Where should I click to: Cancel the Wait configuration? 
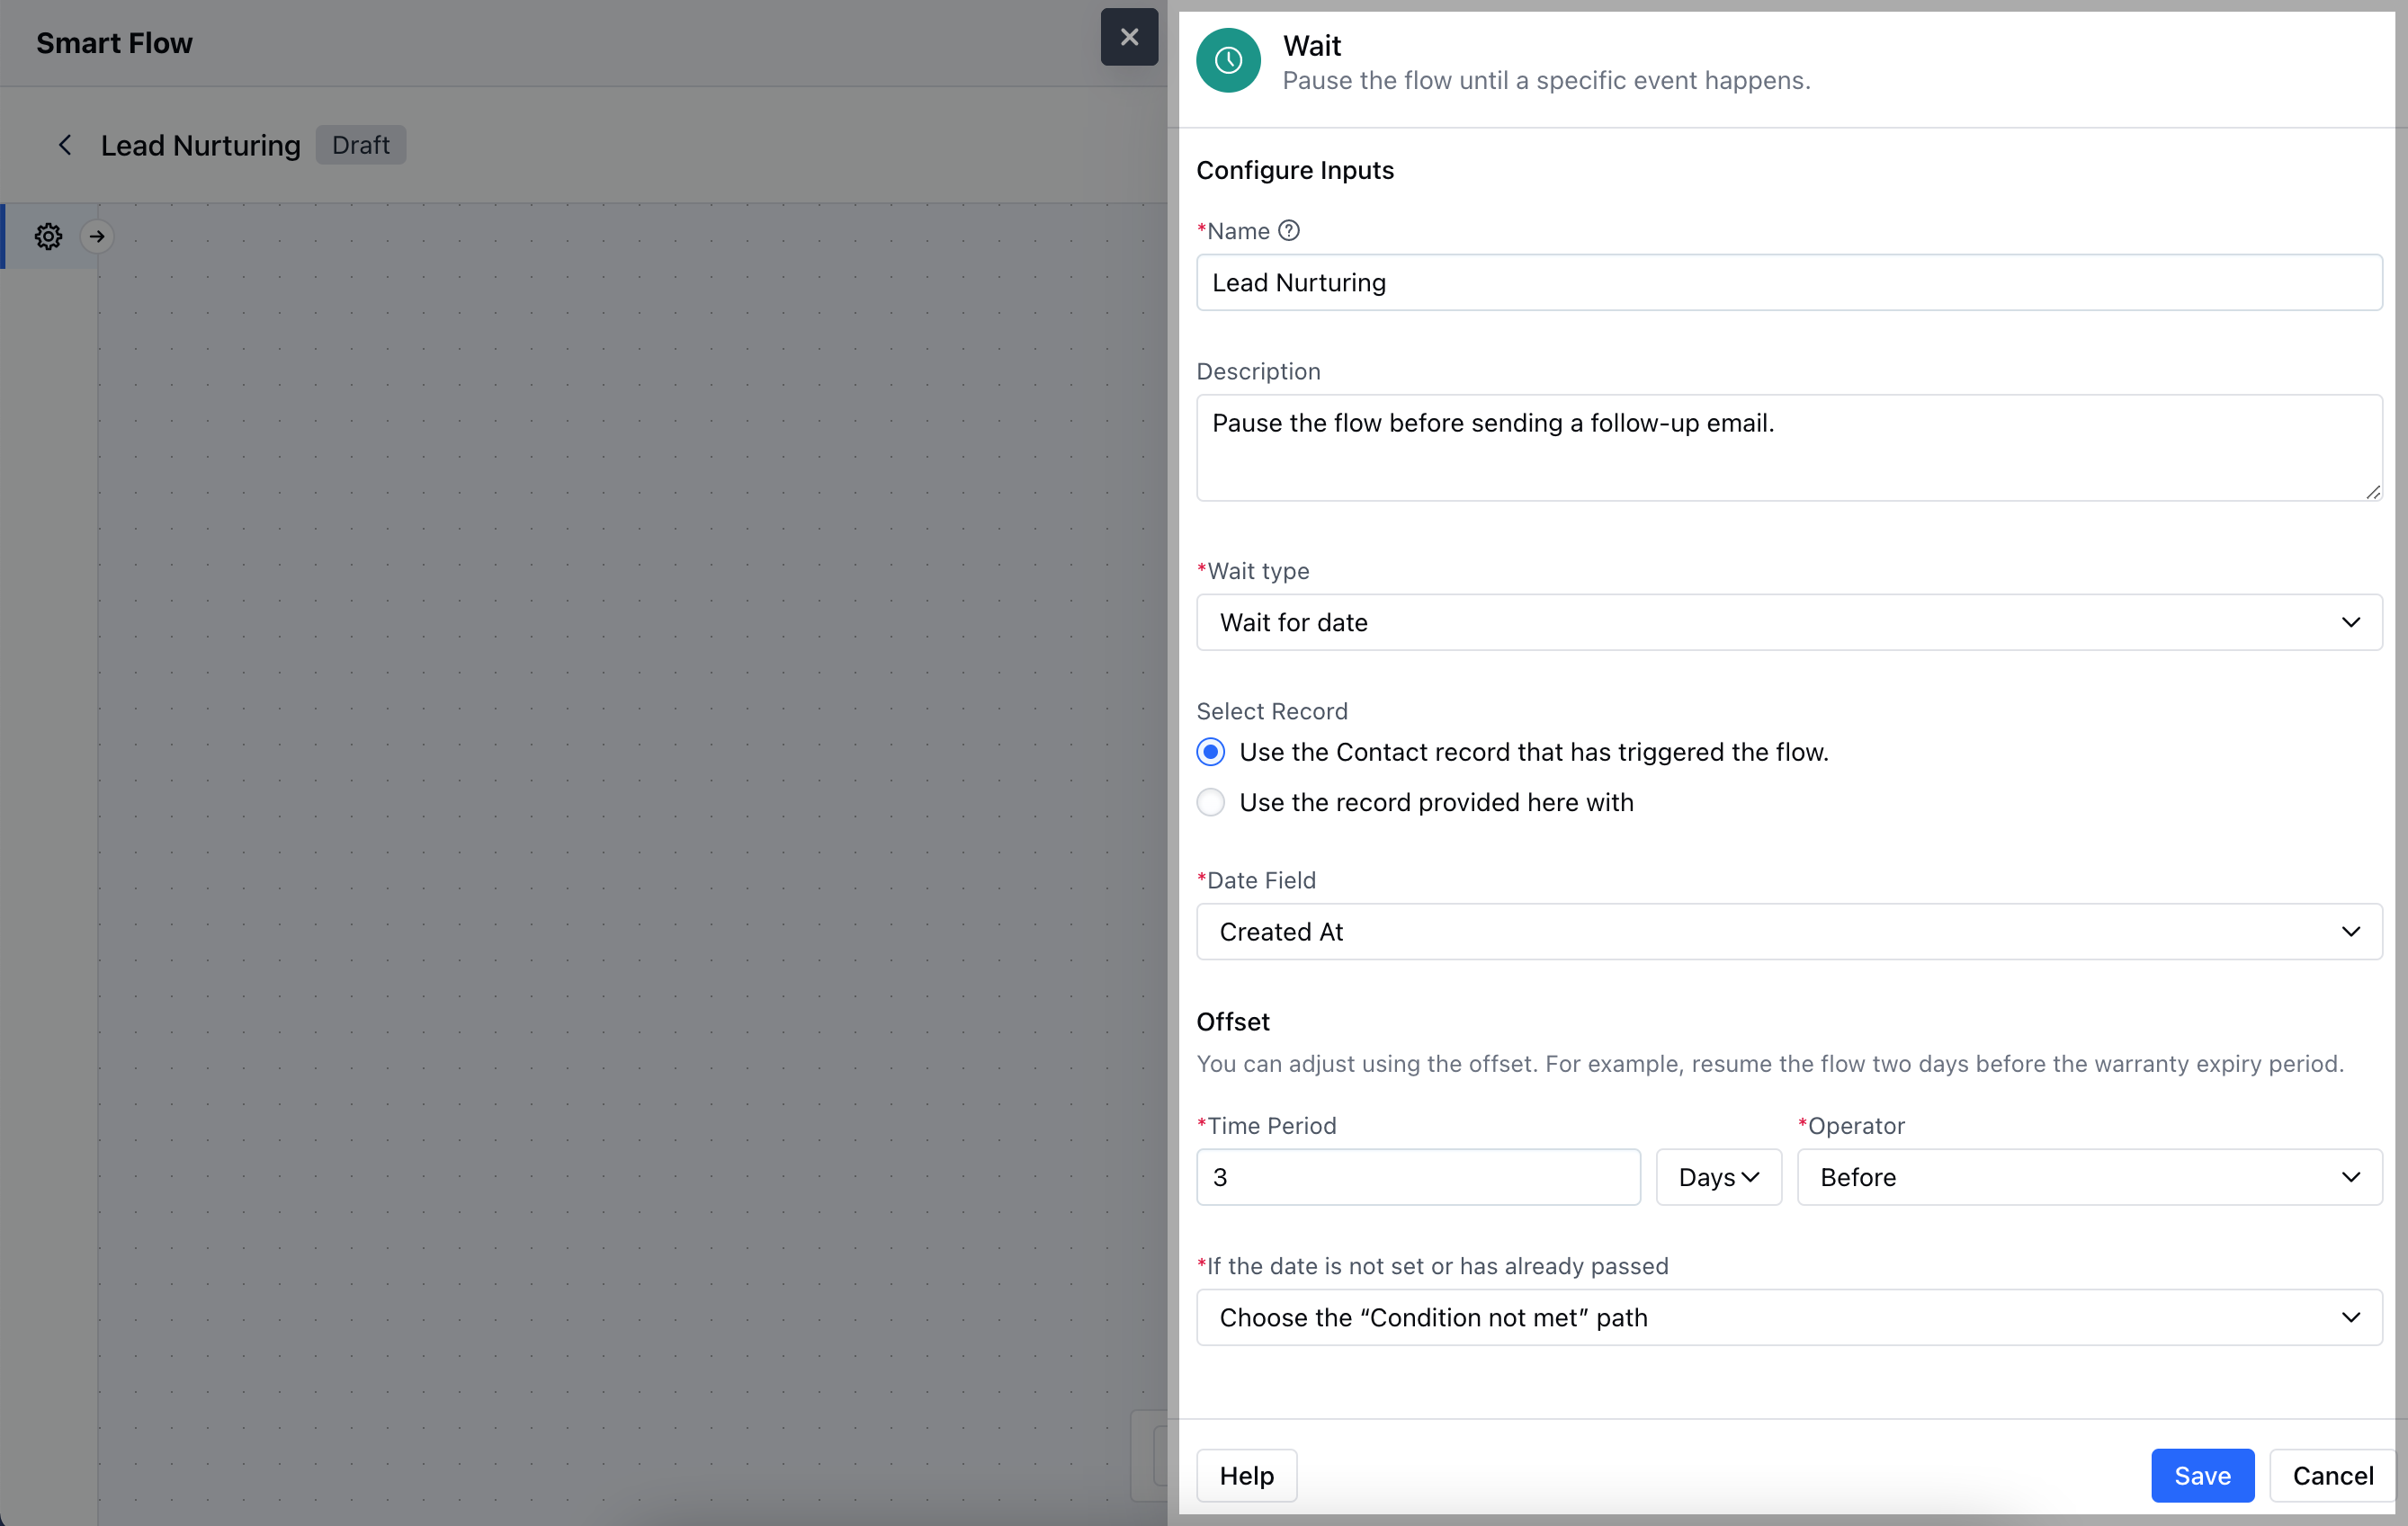[x=2332, y=1476]
